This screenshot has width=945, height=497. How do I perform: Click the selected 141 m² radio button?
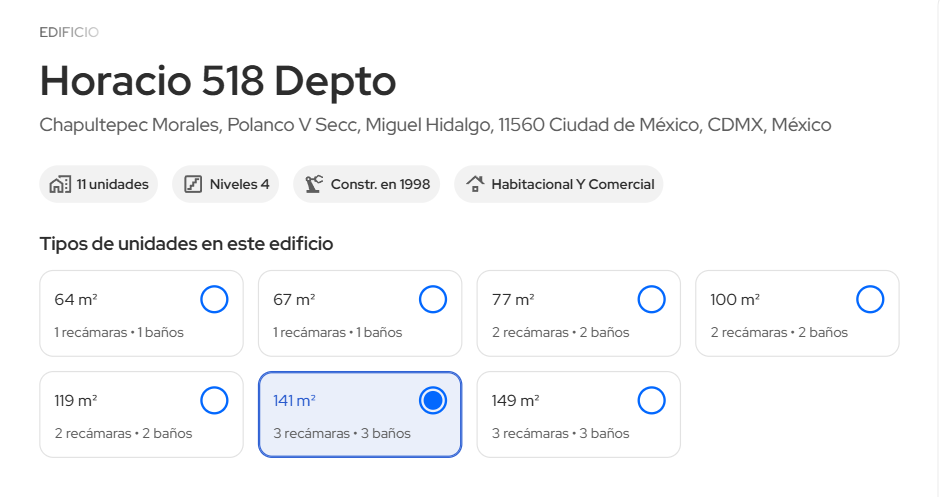[433, 401]
